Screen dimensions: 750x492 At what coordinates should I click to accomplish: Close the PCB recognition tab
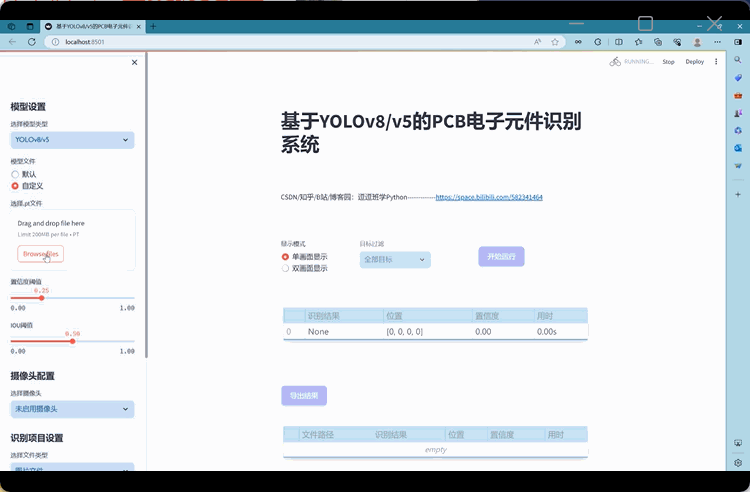(x=139, y=26)
